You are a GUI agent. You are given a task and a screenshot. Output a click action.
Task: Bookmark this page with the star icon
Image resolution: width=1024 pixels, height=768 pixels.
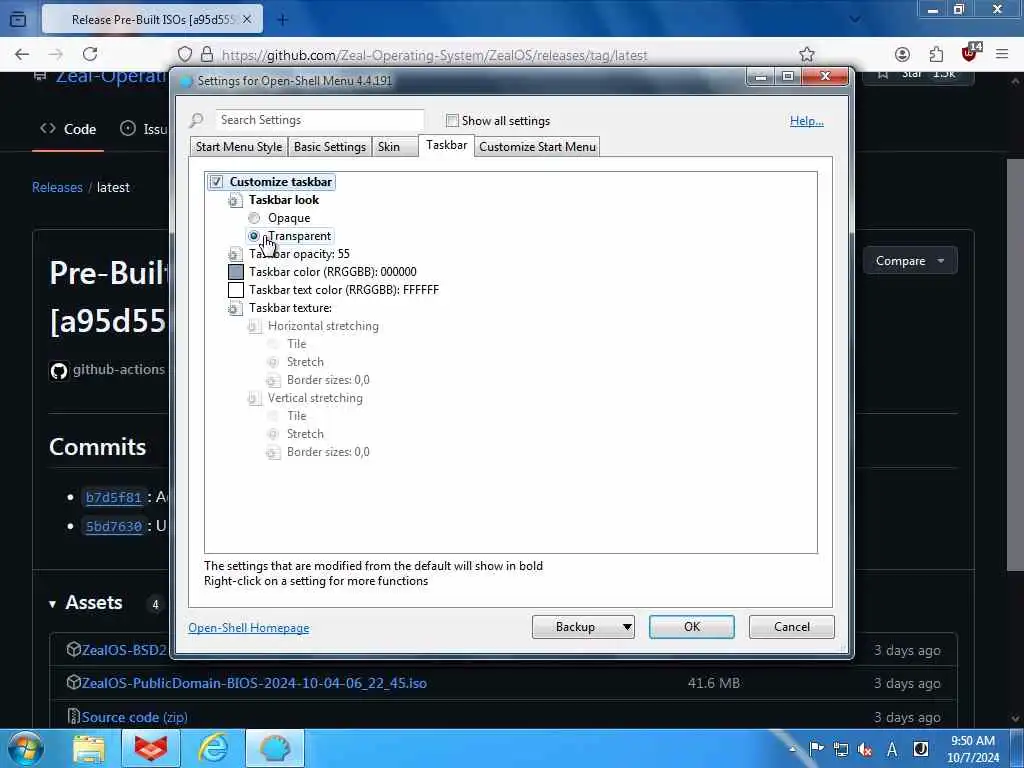tap(807, 54)
